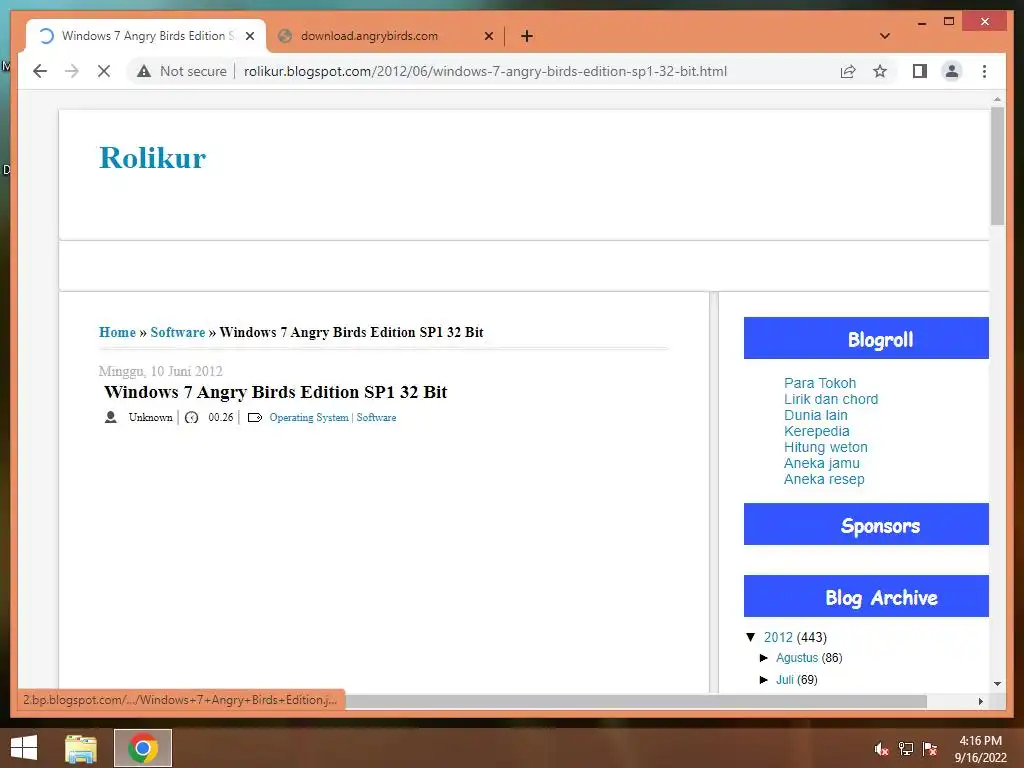Viewport: 1024px width, 768px height.
Task: Click the address bar URL
Action: pos(485,71)
